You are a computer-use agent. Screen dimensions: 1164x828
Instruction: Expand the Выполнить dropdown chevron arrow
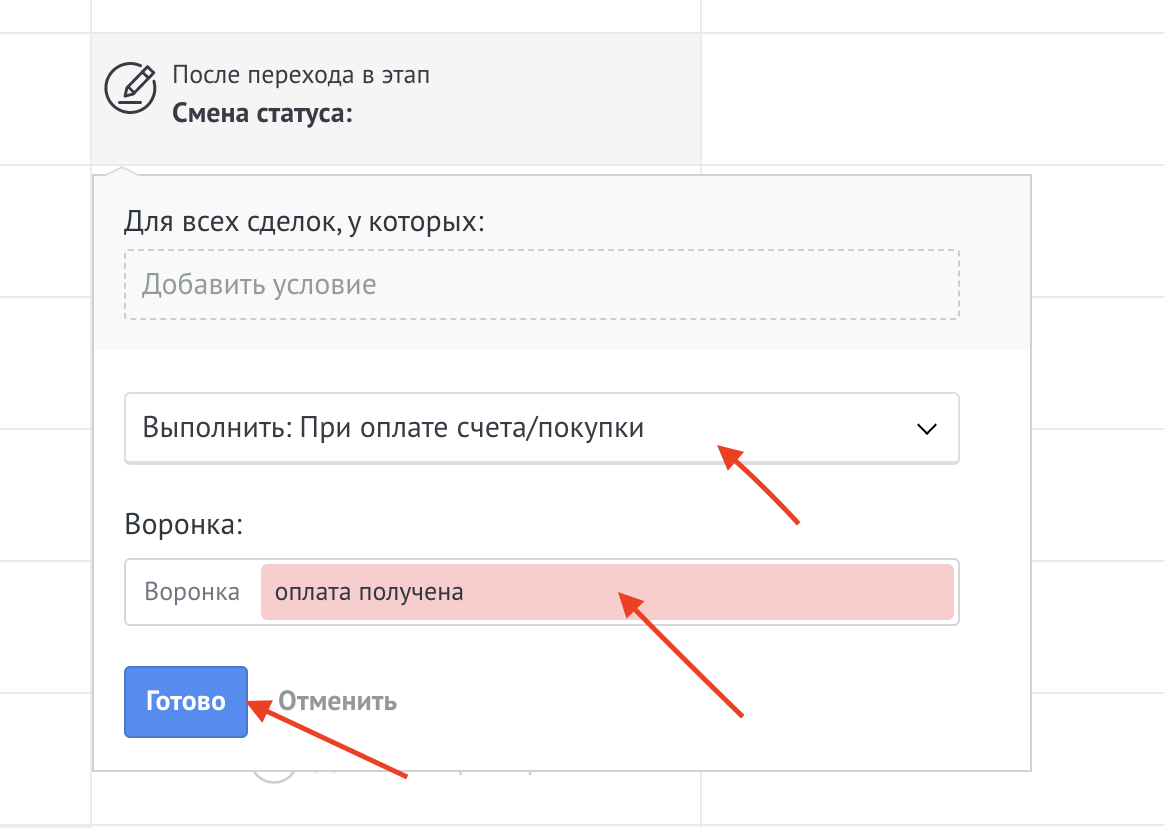tap(926, 429)
